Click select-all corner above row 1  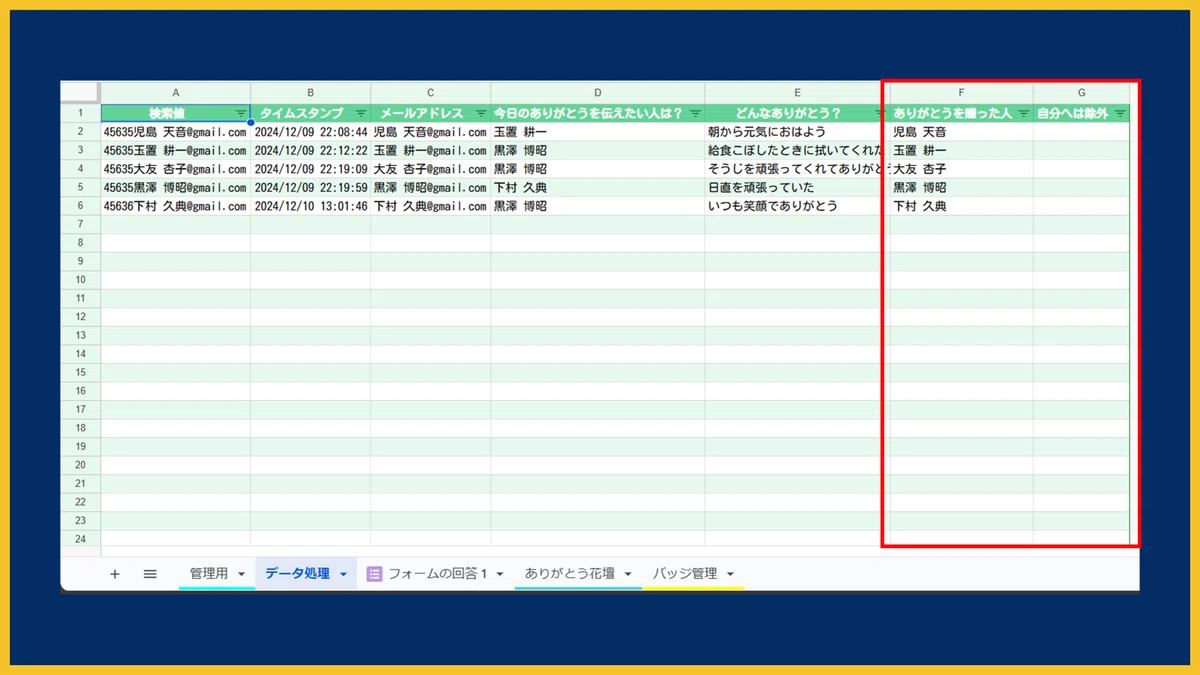click(x=80, y=92)
